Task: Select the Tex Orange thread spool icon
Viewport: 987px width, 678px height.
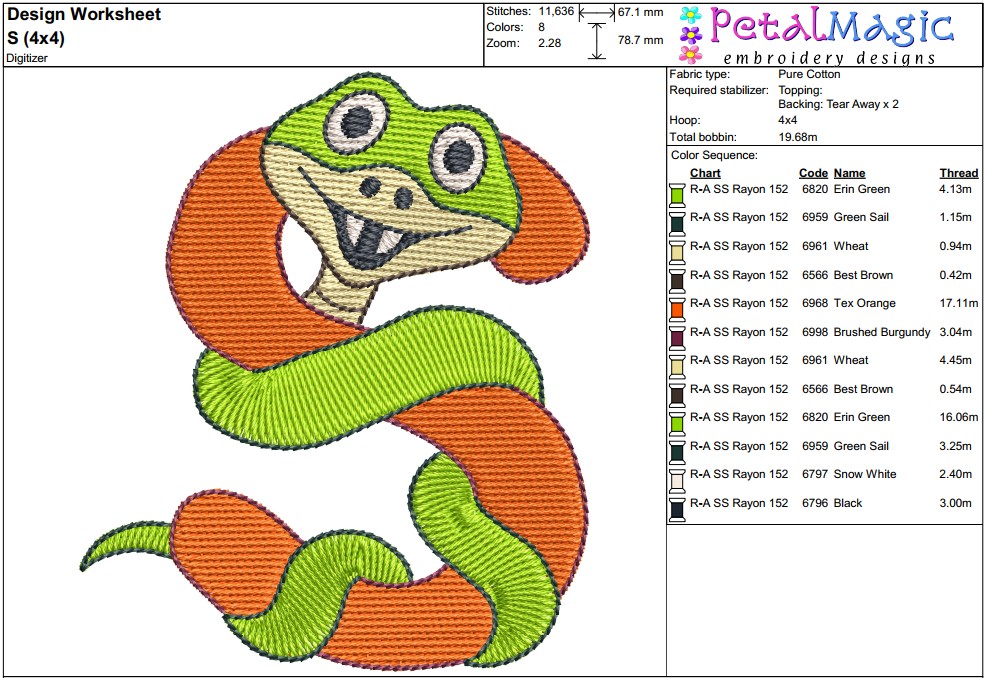Action: point(677,308)
